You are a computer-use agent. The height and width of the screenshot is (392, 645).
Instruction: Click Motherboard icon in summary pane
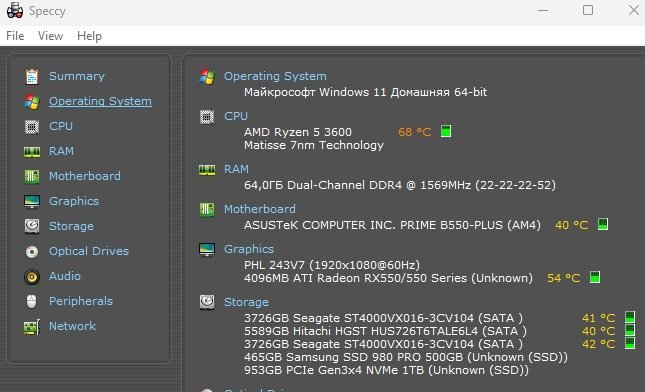[x=207, y=210]
